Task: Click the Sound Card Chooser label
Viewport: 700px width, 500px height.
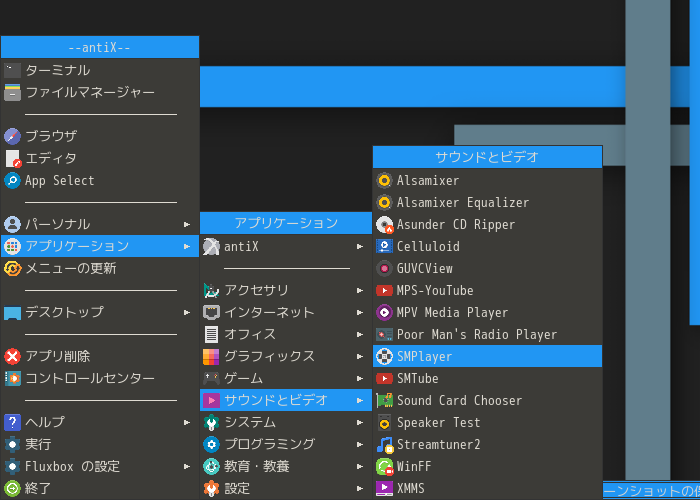Action: click(459, 400)
